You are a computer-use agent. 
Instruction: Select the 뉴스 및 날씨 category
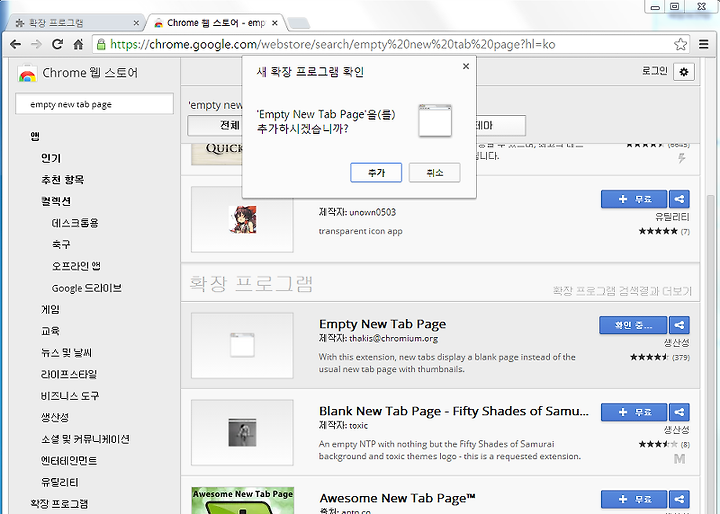[x=66, y=353]
